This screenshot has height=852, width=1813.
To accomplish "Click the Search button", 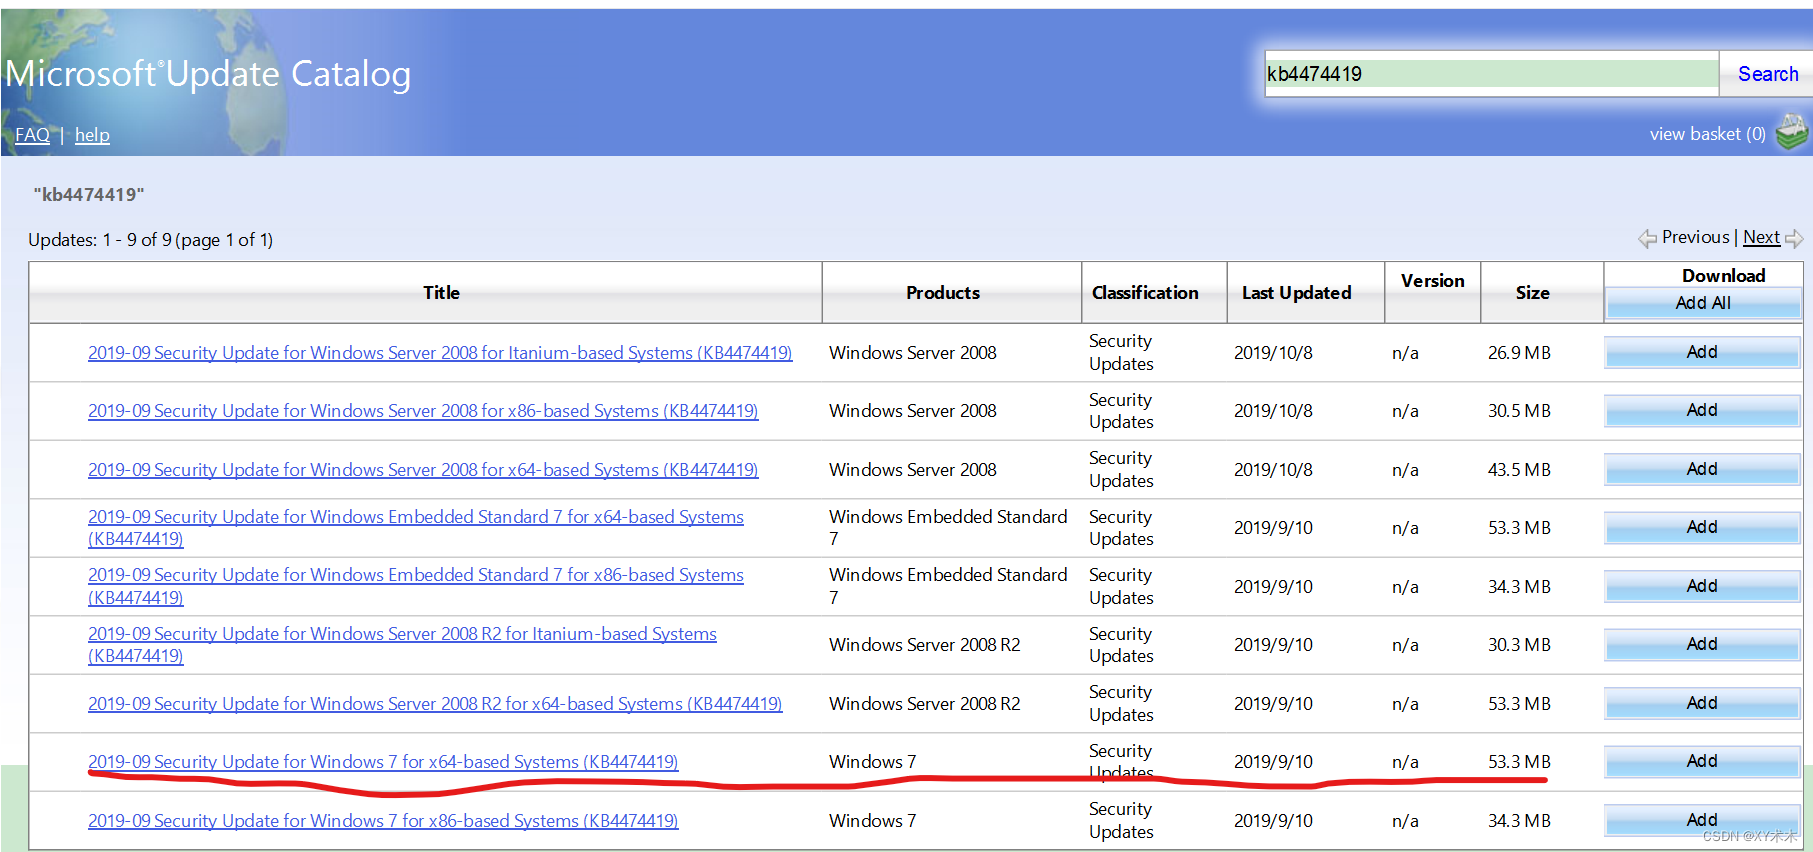I will 1767,74.
